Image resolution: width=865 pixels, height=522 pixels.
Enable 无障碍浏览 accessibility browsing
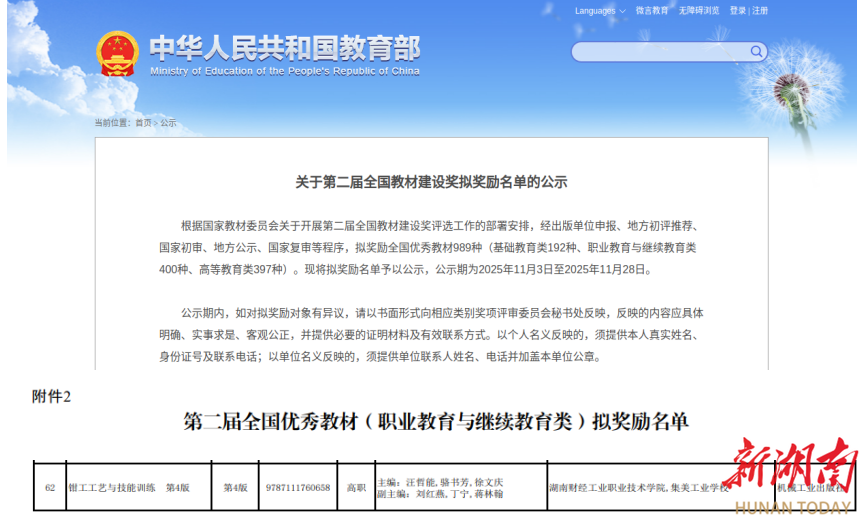(x=699, y=11)
